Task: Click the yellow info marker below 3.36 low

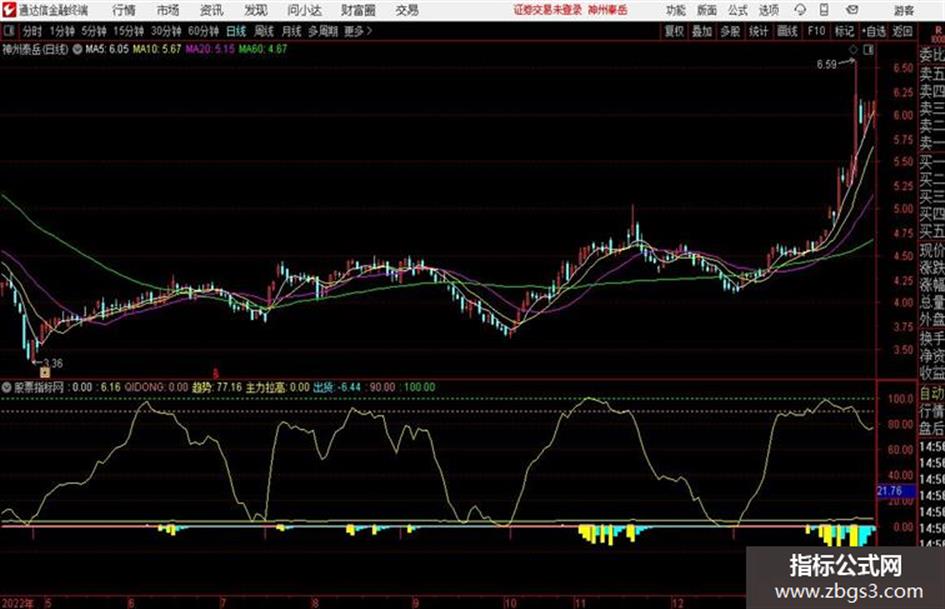Action: point(45,373)
